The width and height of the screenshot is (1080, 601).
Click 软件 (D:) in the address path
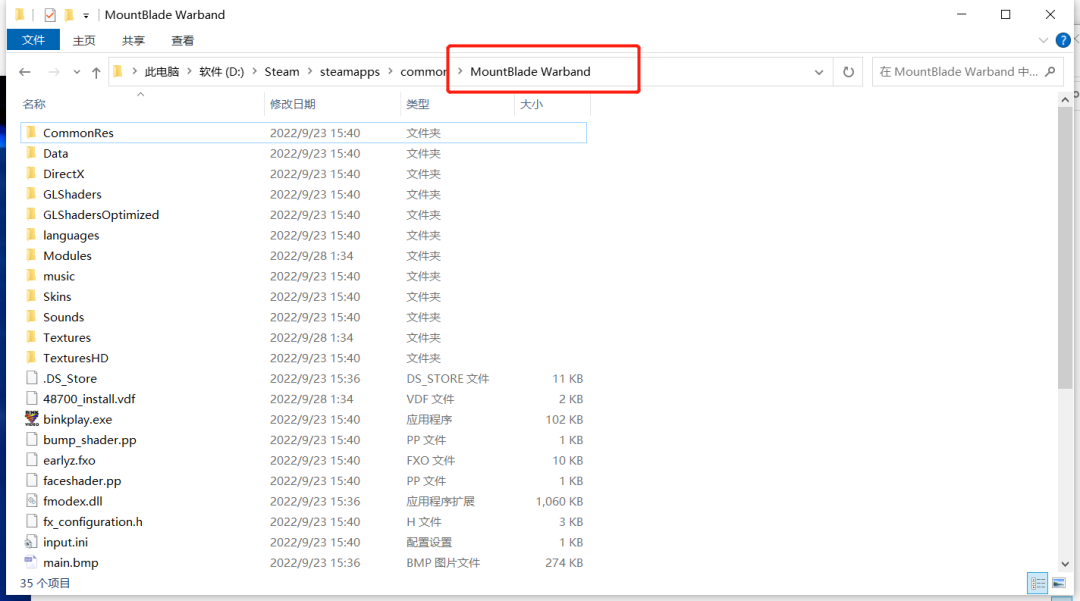pyautogui.click(x=222, y=72)
